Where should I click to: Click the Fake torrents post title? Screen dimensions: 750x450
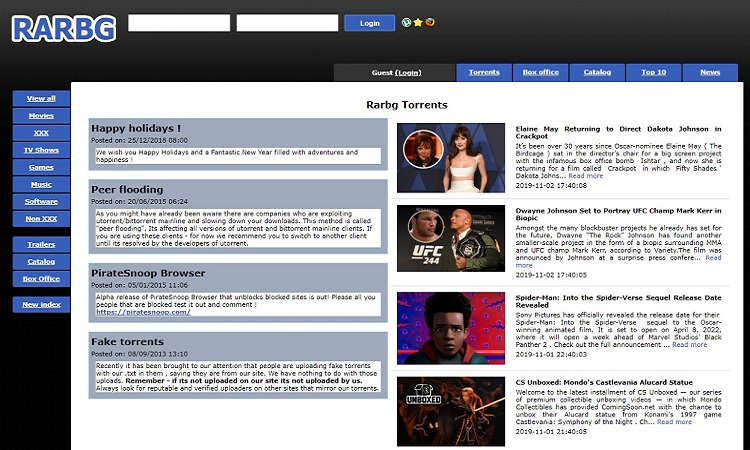128,341
